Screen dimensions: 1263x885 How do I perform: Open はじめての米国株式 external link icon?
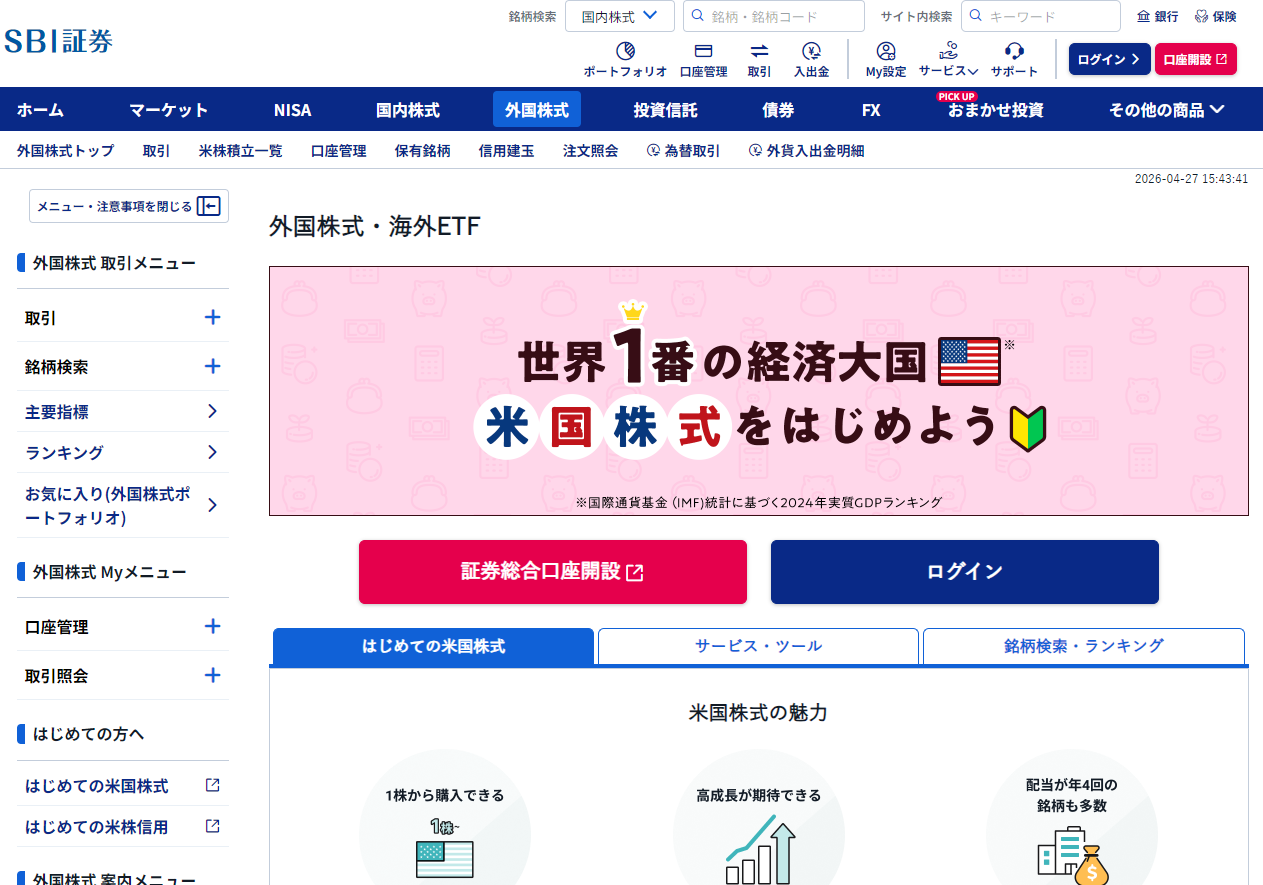[x=210, y=786]
